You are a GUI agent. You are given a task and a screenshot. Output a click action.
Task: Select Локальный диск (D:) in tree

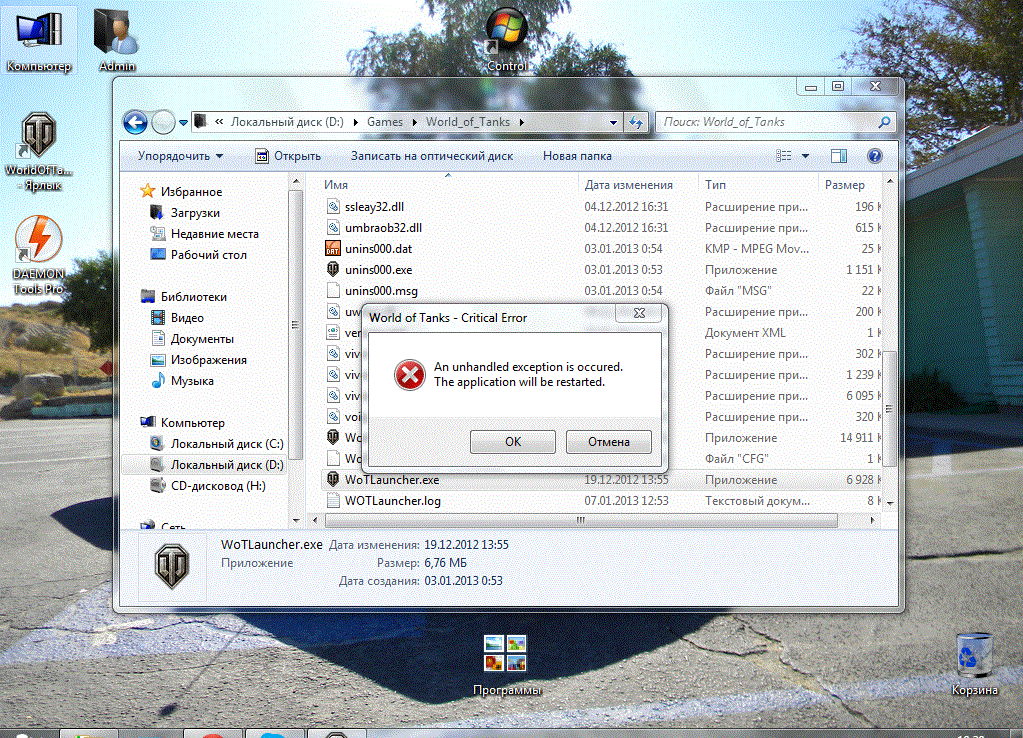click(x=217, y=465)
